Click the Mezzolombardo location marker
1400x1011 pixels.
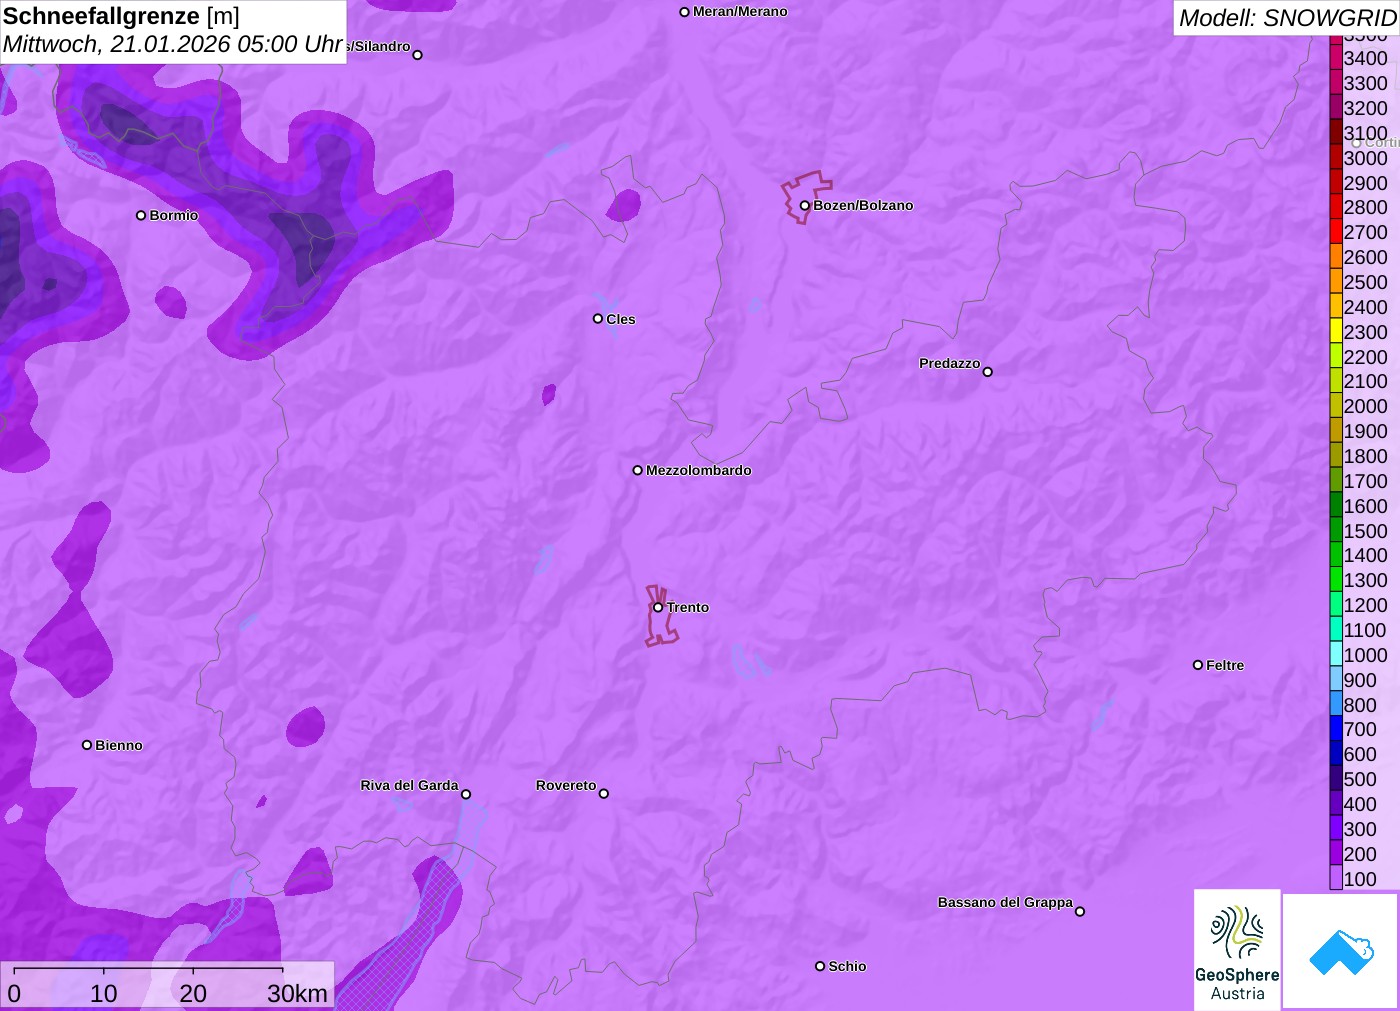[x=638, y=470]
